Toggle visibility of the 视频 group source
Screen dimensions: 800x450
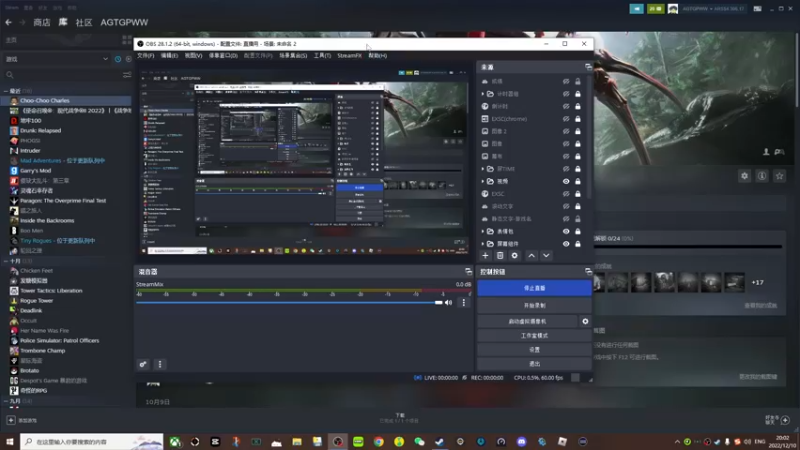(x=566, y=181)
